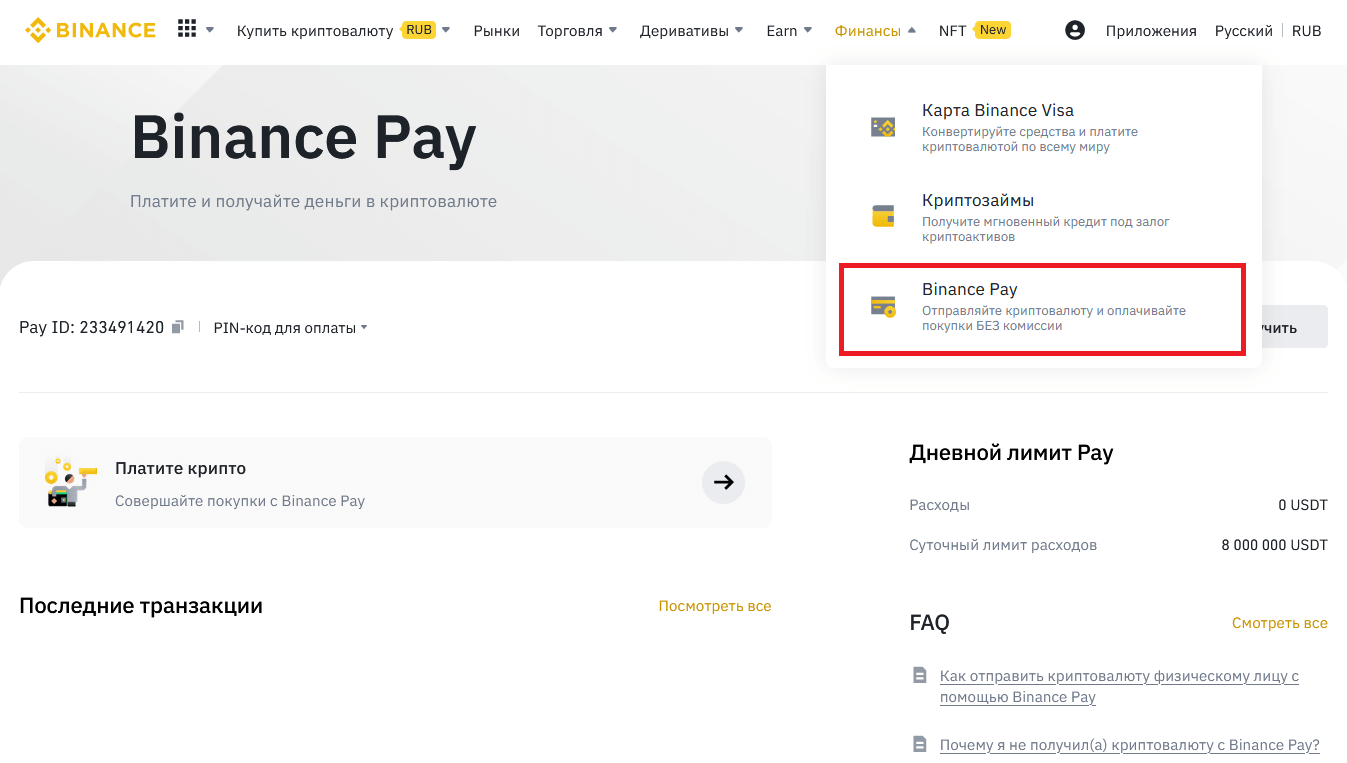This screenshot has width=1347, height=763.
Task: Expand the Деривативы dropdown menu
Action: coord(691,31)
